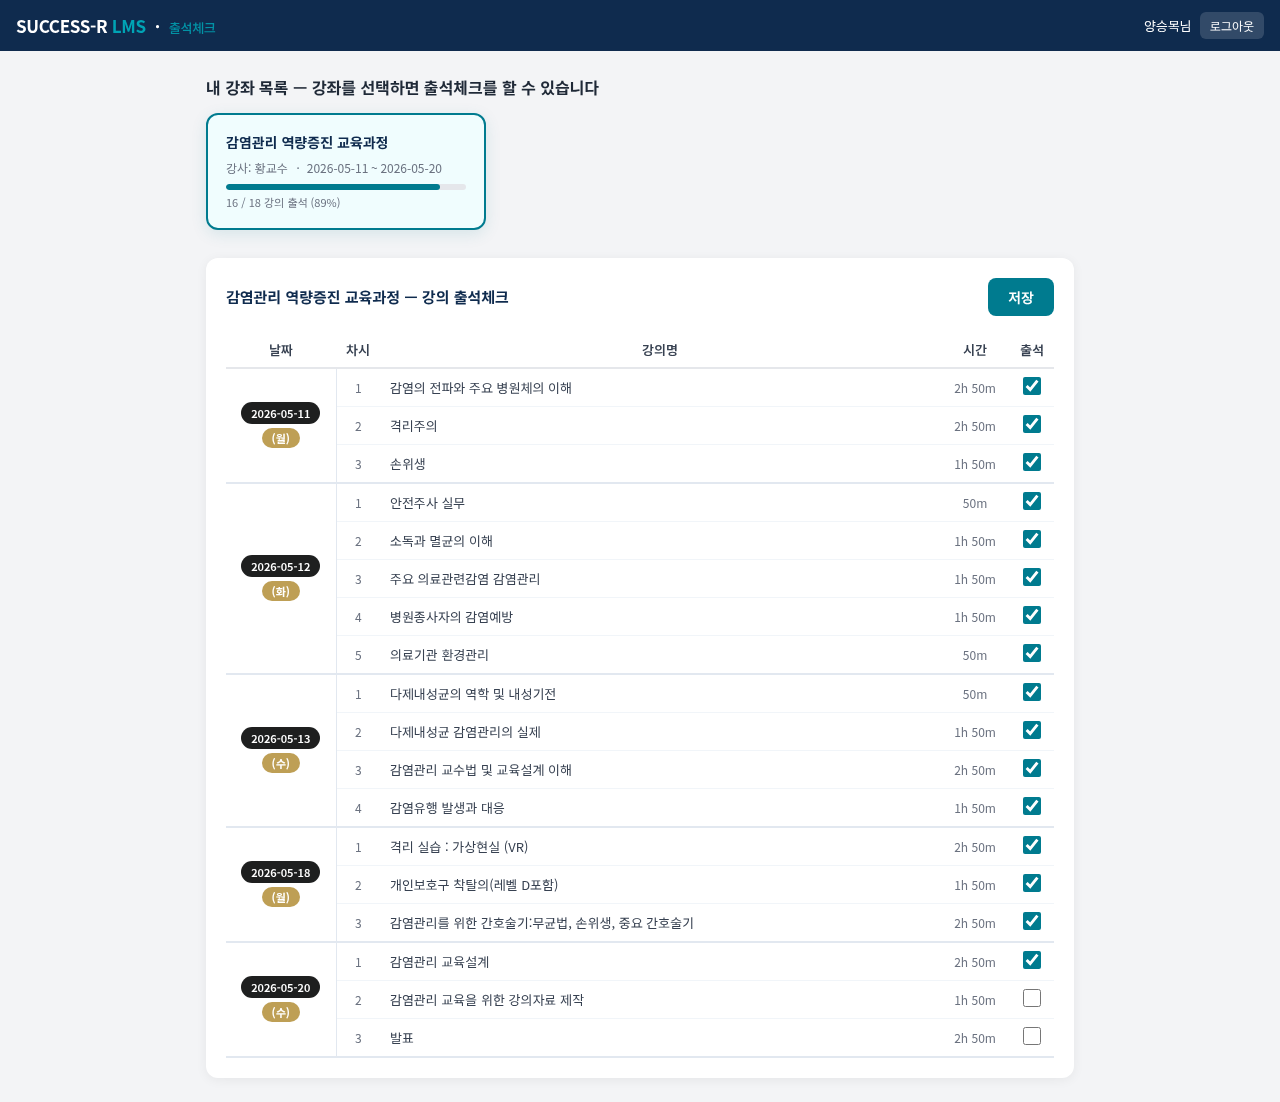Click the 저장 save button

(x=1020, y=297)
